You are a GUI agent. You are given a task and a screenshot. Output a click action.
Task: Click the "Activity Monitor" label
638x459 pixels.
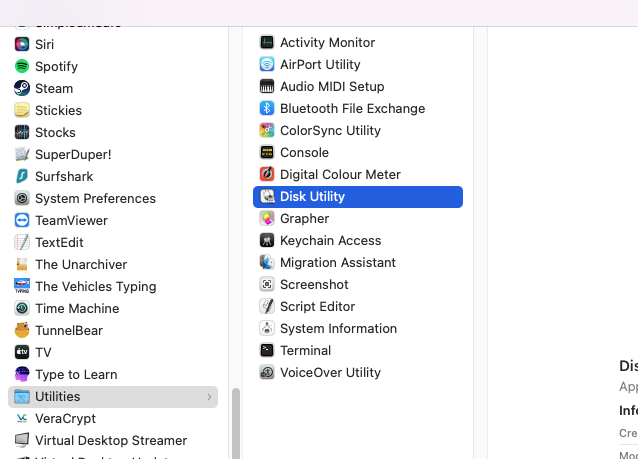click(328, 42)
